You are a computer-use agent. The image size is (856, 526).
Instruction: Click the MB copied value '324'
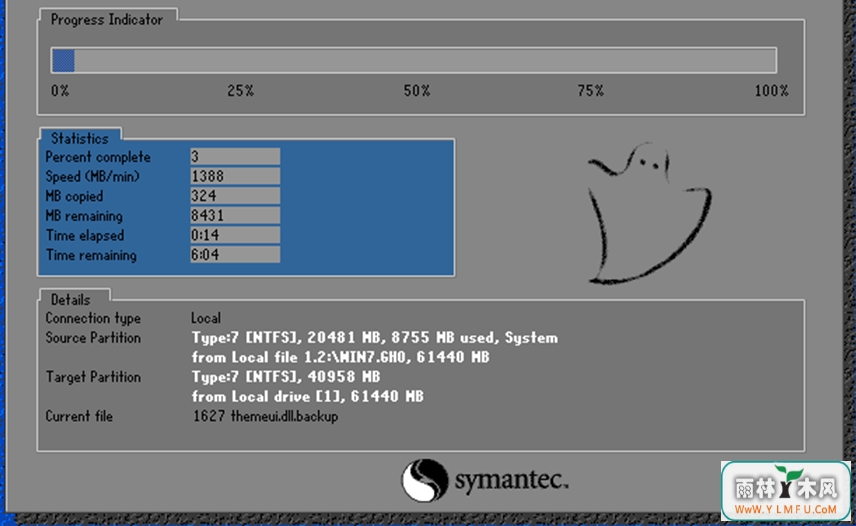tap(235, 196)
